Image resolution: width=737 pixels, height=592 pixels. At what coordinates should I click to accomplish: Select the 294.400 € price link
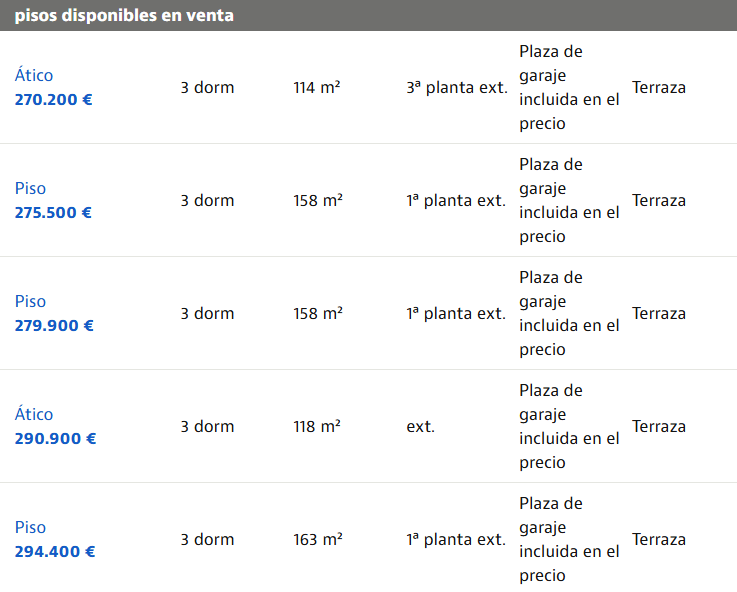pyautogui.click(x=55, y=552)
